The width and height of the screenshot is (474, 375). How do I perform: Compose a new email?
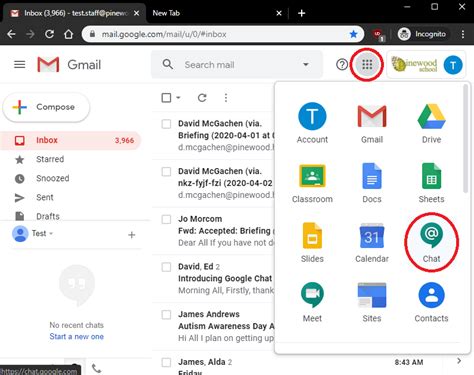click(46, 107)
